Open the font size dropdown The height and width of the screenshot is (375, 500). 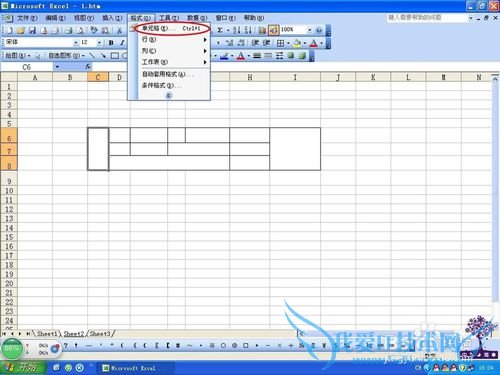[x=99, y=43]
